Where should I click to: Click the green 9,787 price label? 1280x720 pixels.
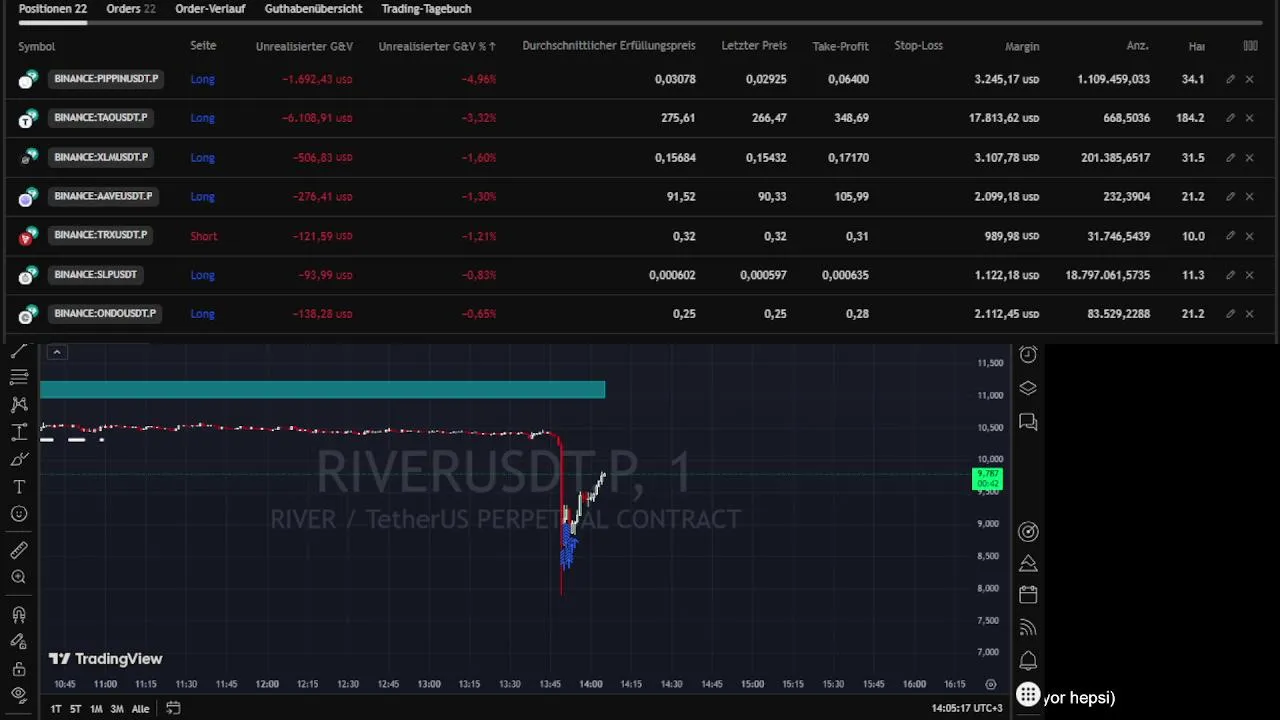tap(987, 479)
